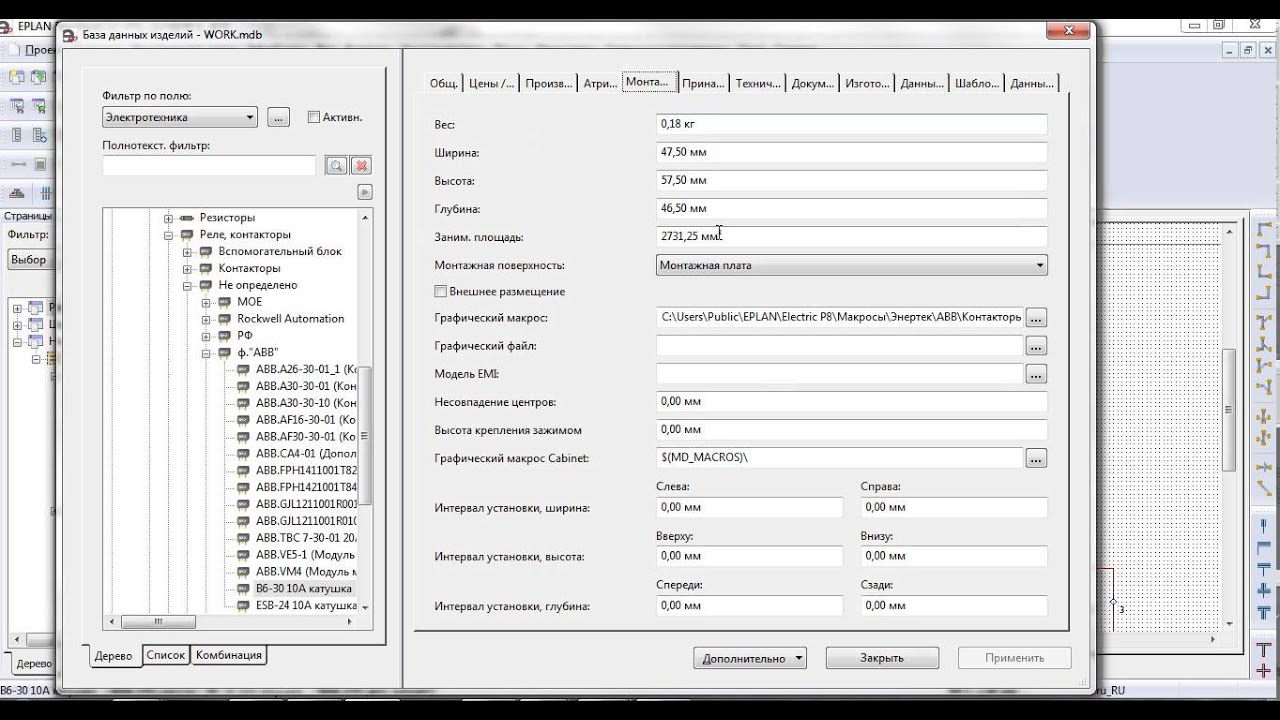Switch to the Список view tab
Screen dimensions: 1280x720
point(166,655)
